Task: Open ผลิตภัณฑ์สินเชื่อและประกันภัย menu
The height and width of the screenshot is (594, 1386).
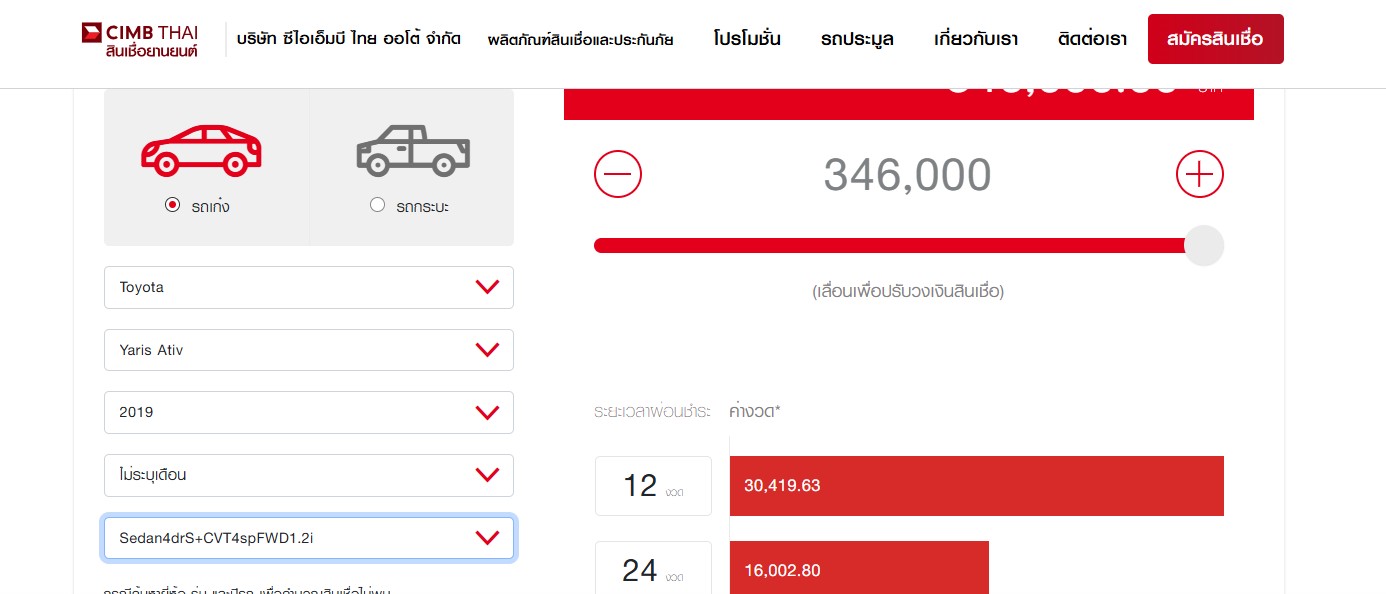Action: (x=580, y=40)
